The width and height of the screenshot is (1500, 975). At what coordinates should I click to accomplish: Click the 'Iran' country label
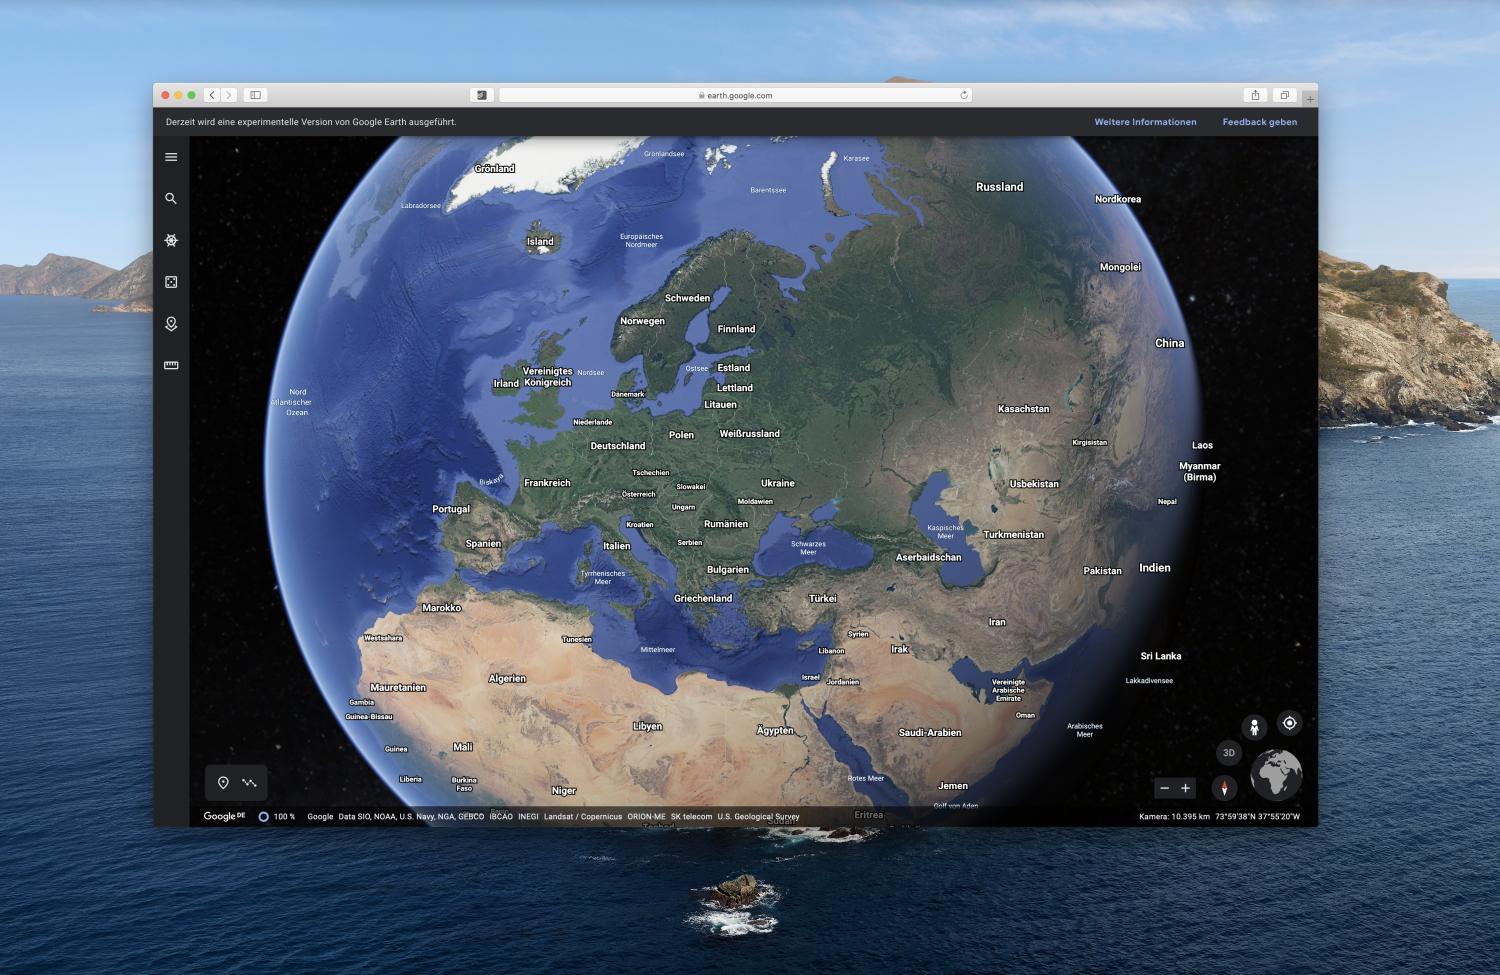point(997,622)
